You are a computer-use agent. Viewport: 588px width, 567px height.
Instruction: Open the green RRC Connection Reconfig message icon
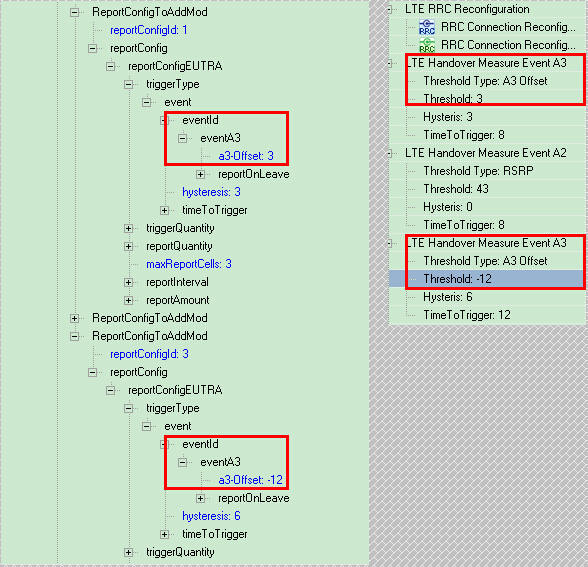(x=427, y=45)
